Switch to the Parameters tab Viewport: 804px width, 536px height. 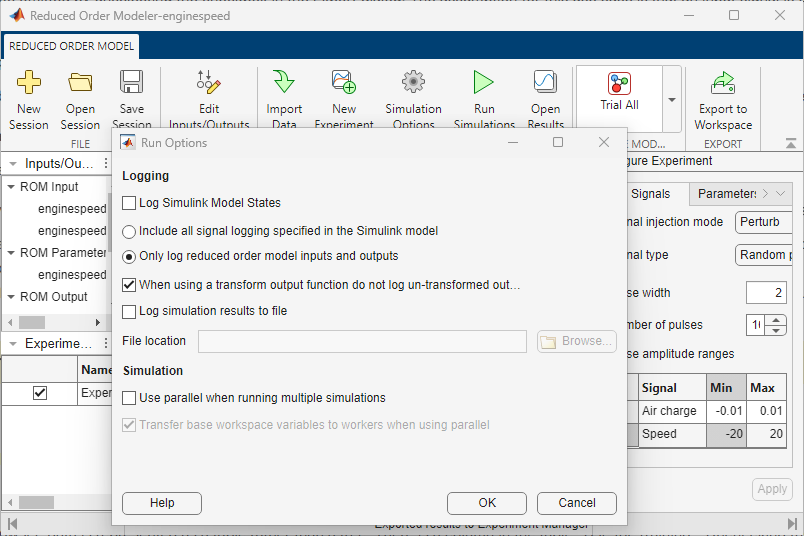(727, 194)
